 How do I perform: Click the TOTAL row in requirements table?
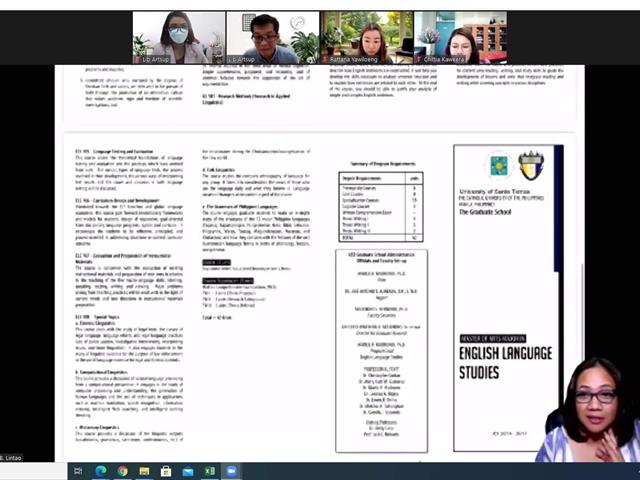pyautogui.click(x=381, y=238)
